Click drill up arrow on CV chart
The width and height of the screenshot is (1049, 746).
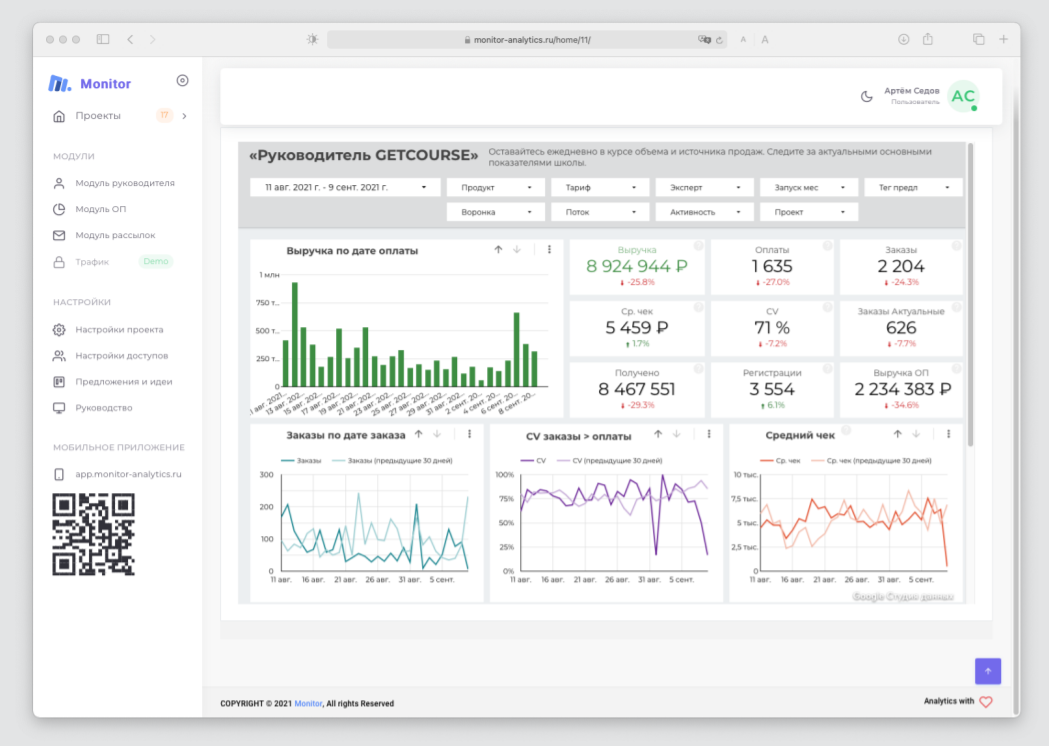tap(658, 434)
